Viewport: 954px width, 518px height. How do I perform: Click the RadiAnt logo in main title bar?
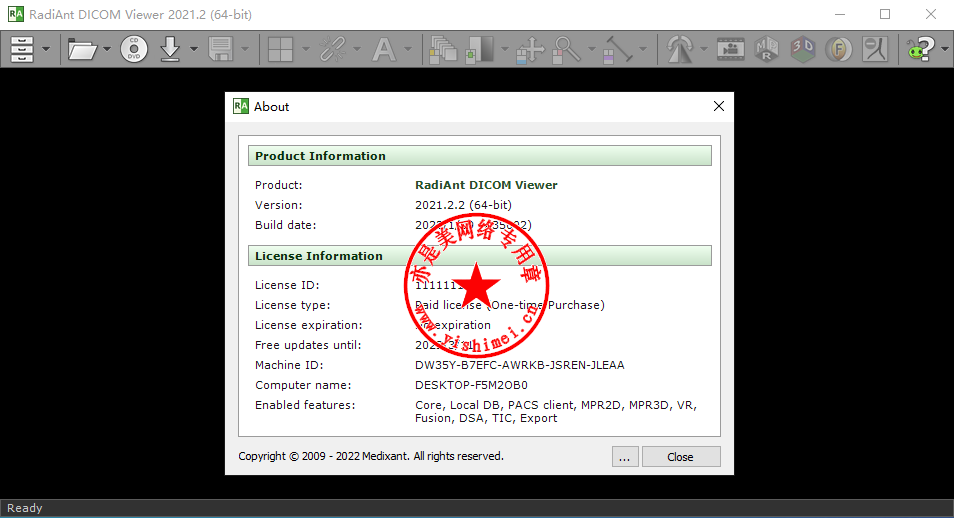coord(16,14)
